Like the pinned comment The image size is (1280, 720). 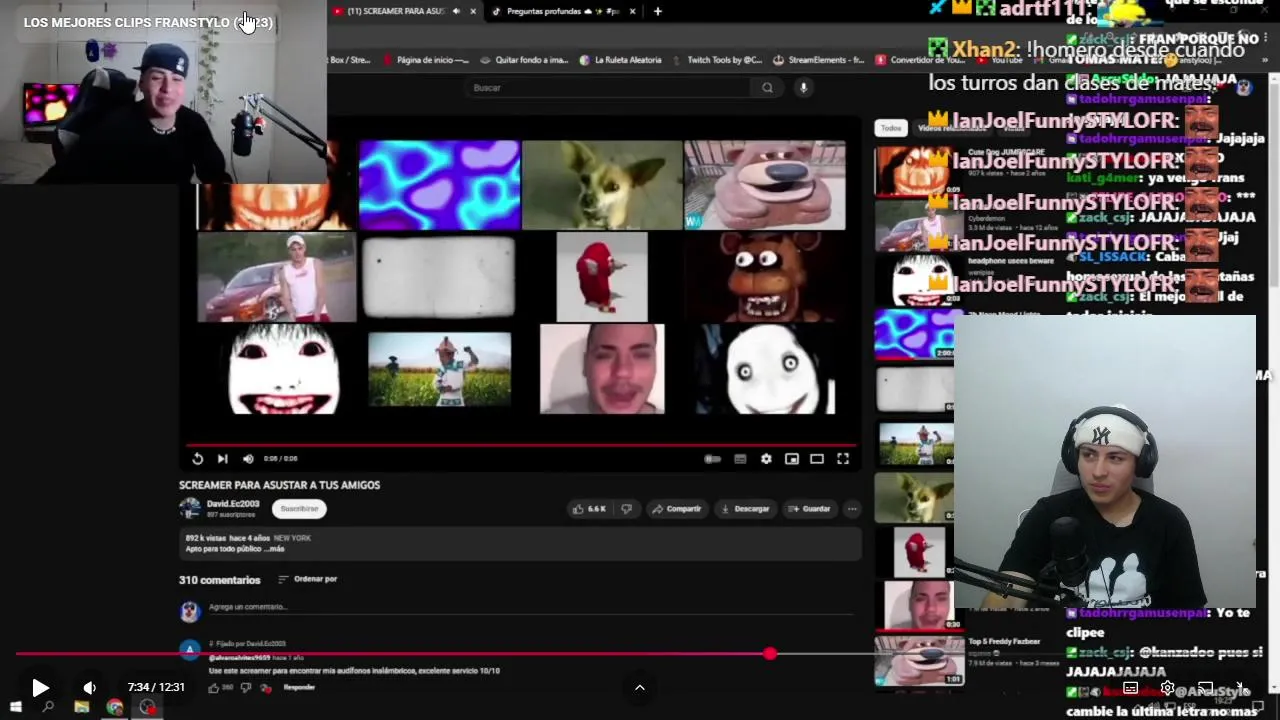(214, 688)
